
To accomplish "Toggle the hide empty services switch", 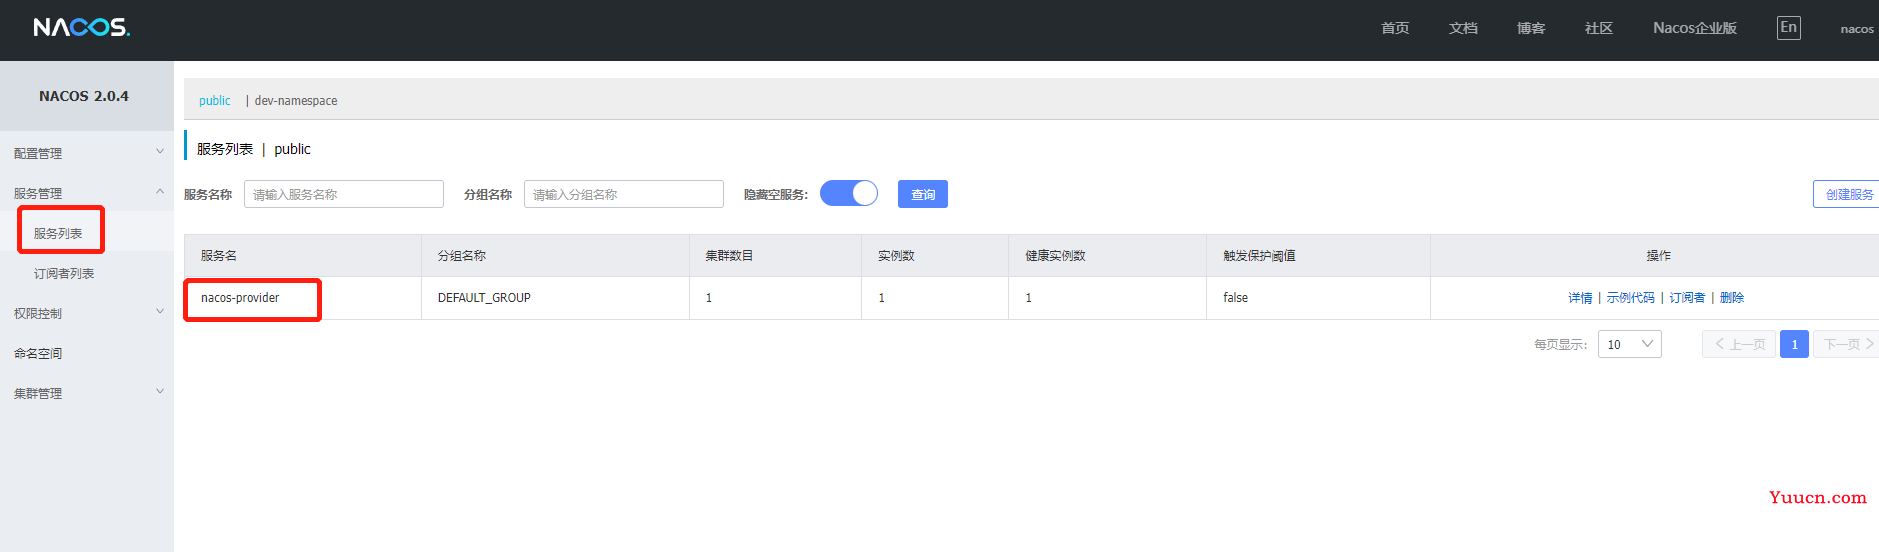I will (x=848, y=193).
